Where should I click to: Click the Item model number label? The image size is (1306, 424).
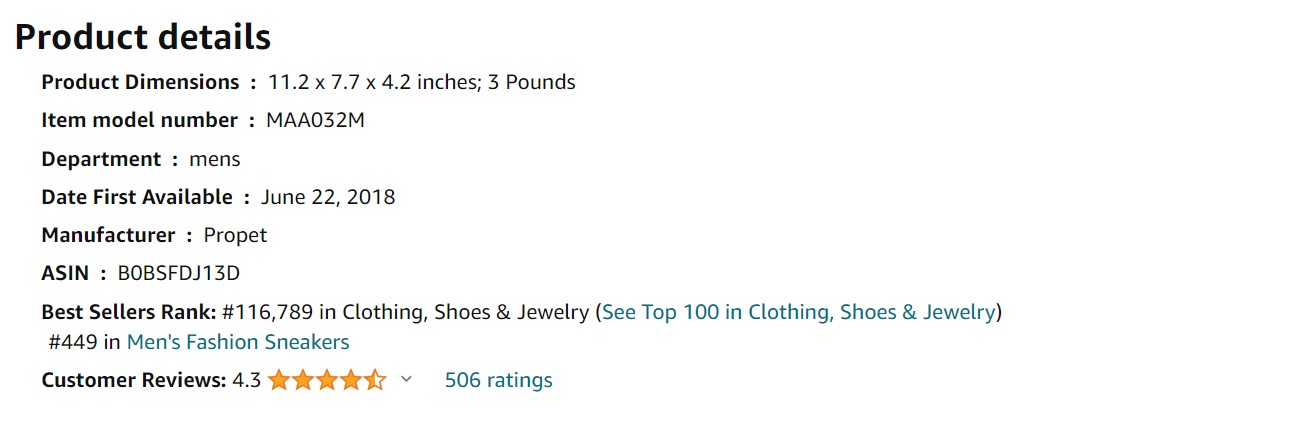(x=139, y=120)
